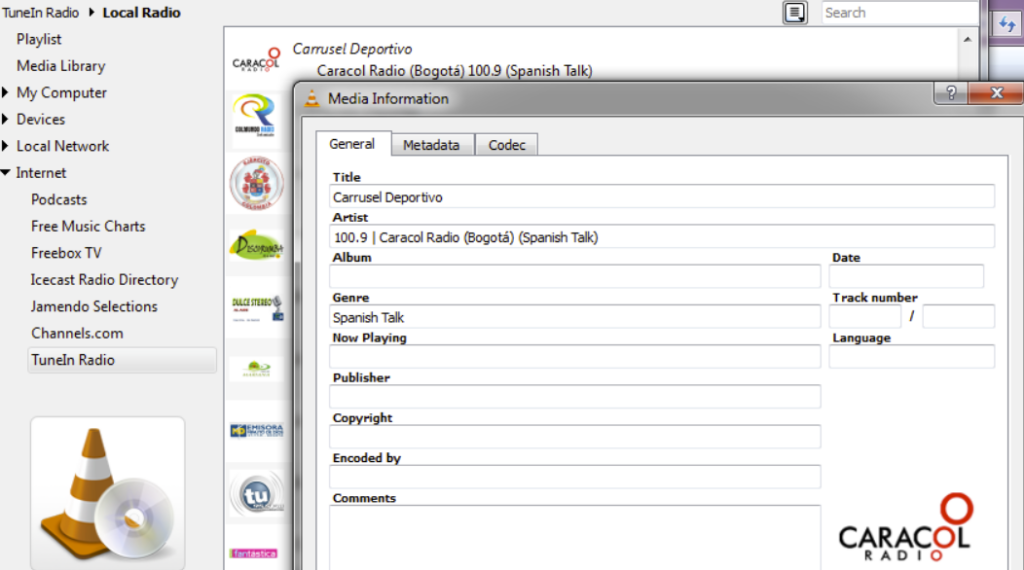The image size is (1024, 570).
Task: Close the Media Information dialog
Action: click(x=996, y=93)
